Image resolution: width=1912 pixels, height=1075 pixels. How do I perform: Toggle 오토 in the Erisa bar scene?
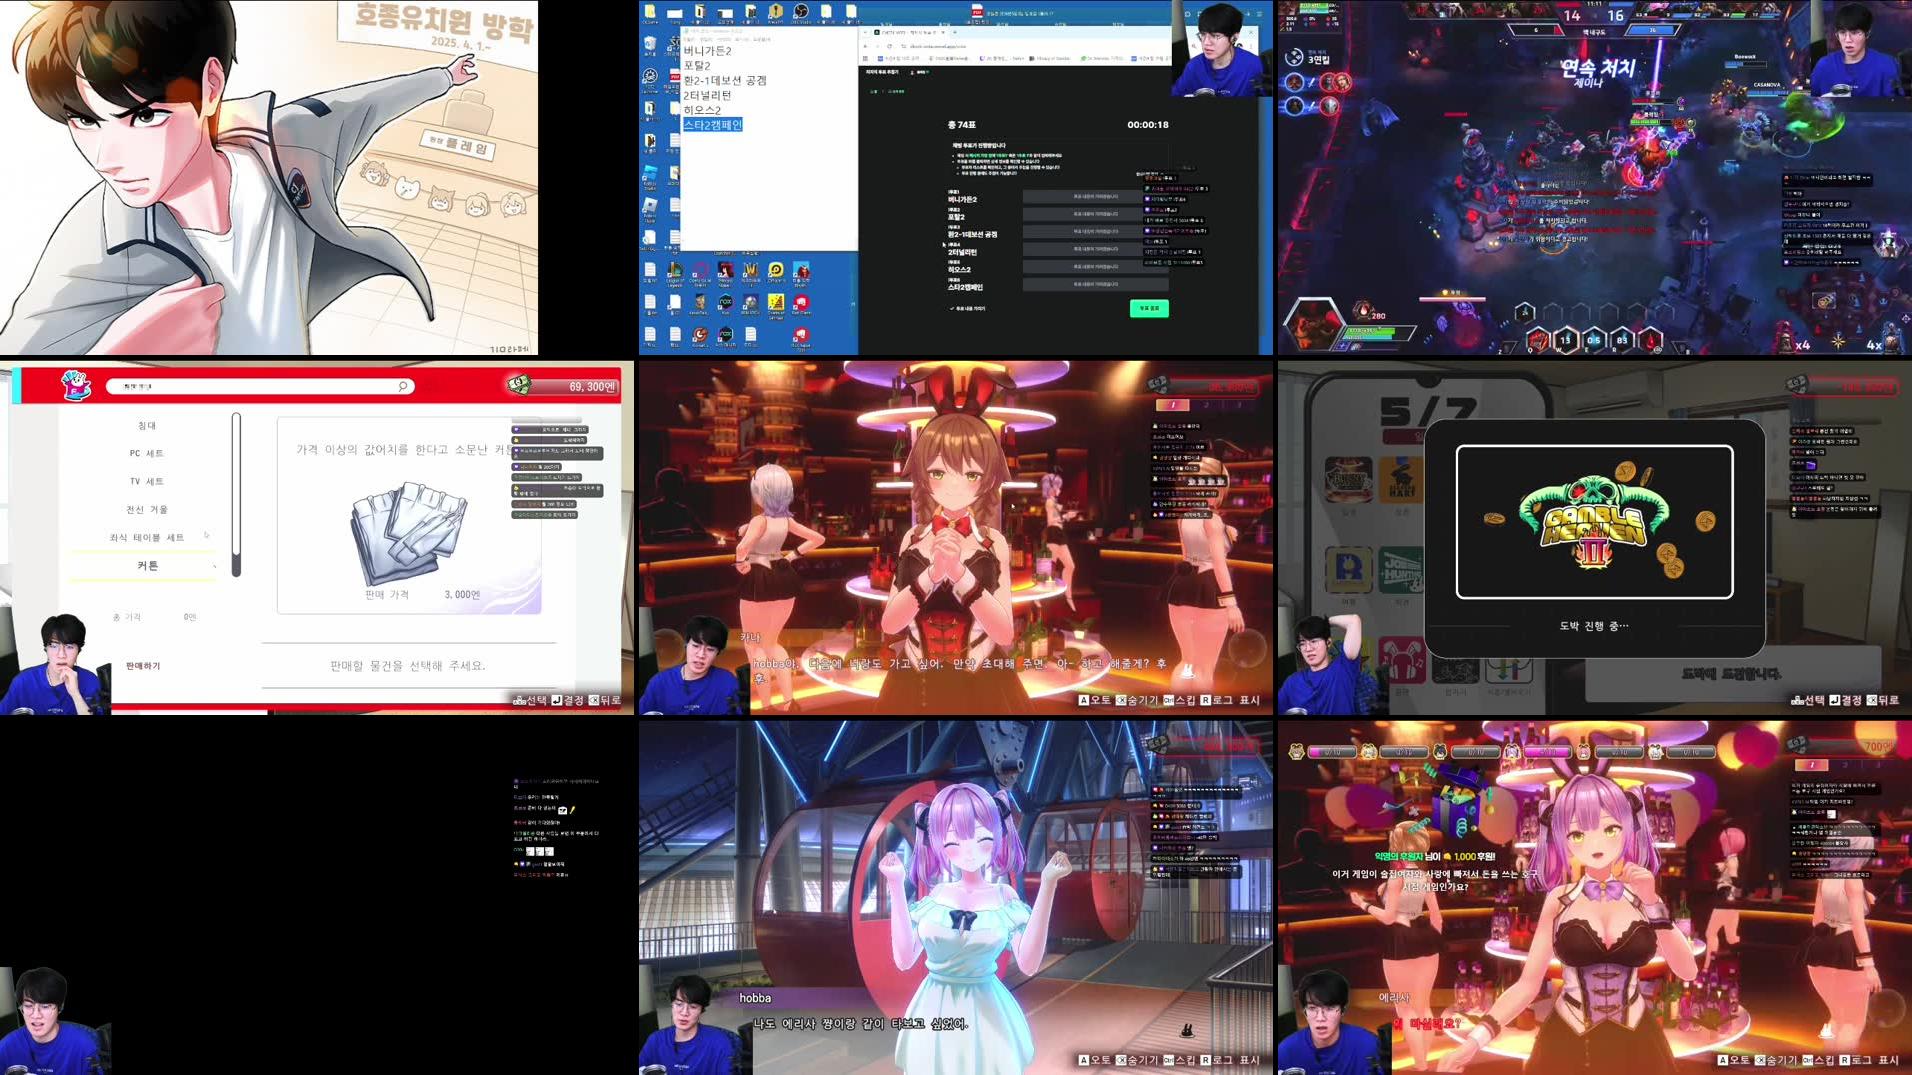coord(1733,1060)
